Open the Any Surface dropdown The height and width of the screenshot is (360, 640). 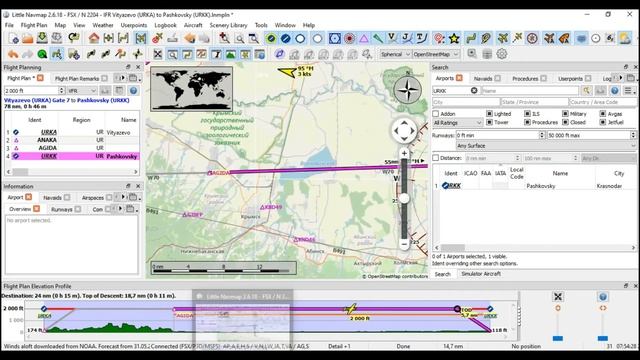(546, 146)
